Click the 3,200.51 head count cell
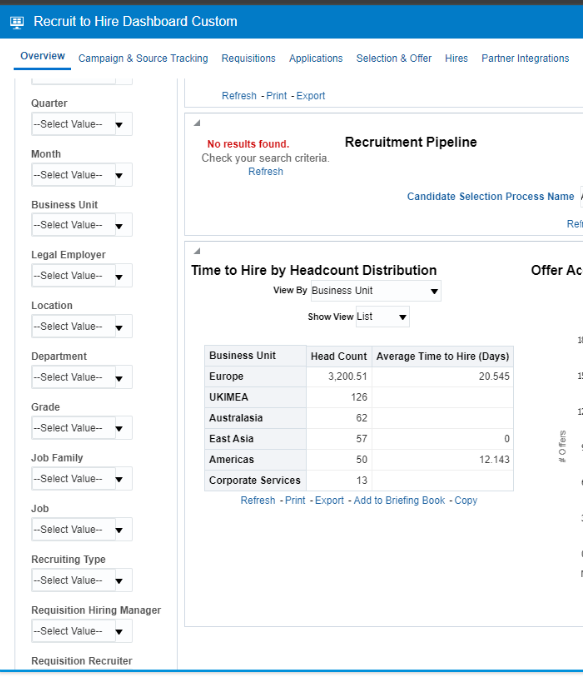The image size is (583, 681). pos(339,377)
